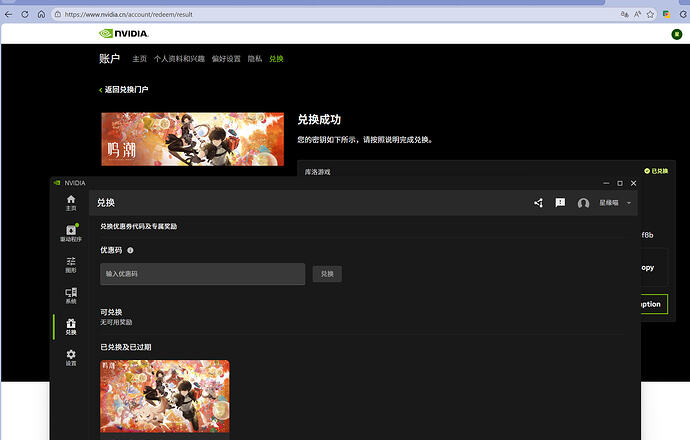The width and height of the screenshot is (690, 440).
Task: Minimize the NVIDIA app window
Action: [x=606, y=183]
